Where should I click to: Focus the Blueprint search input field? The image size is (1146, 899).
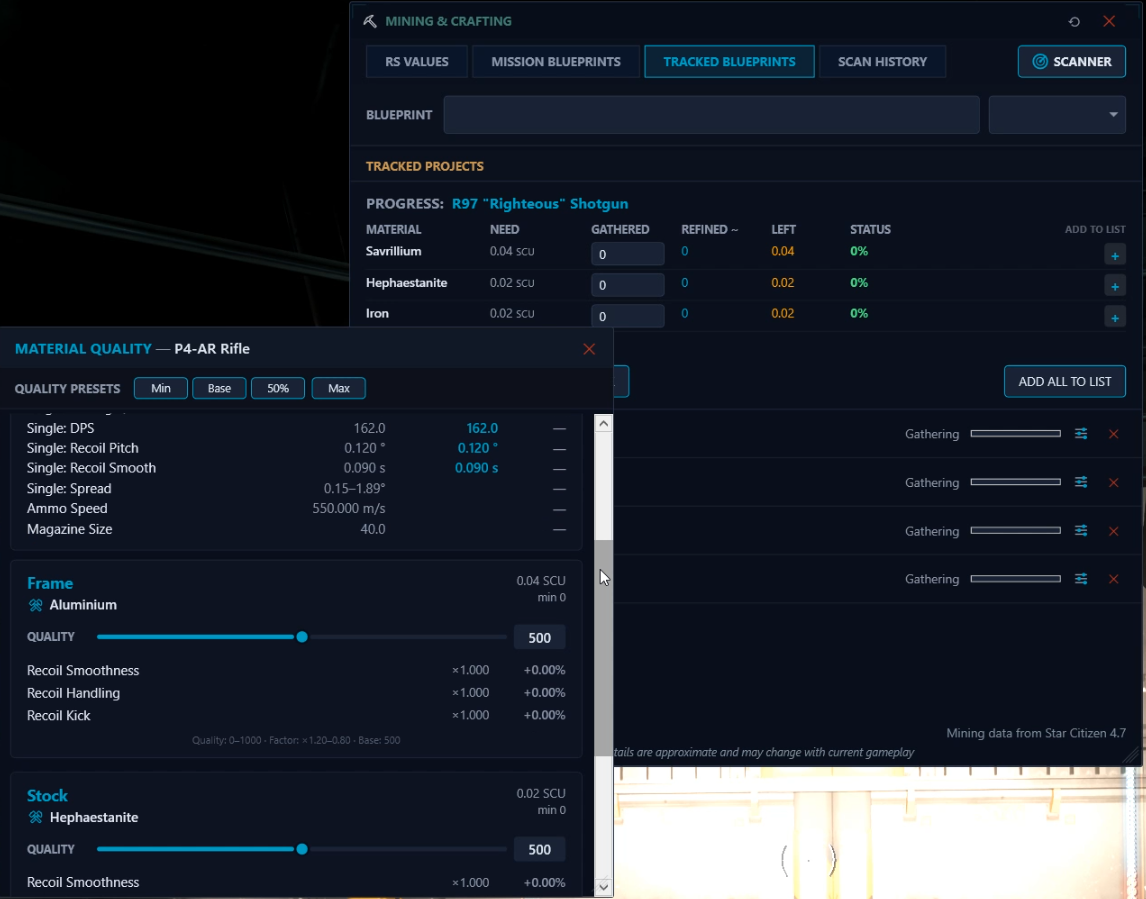711,115
